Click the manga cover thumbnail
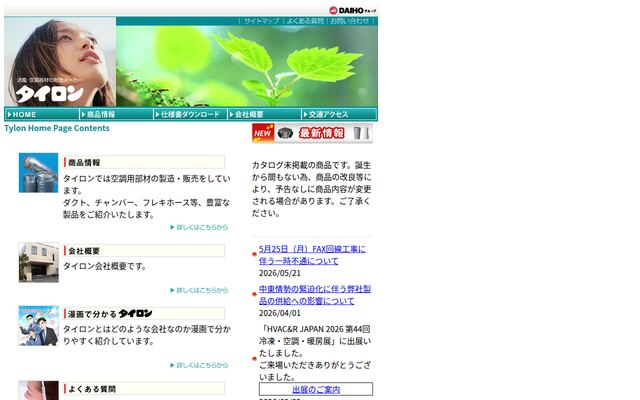Image resolution: width=640 pixels, height=400 pixels. point(38,326)
